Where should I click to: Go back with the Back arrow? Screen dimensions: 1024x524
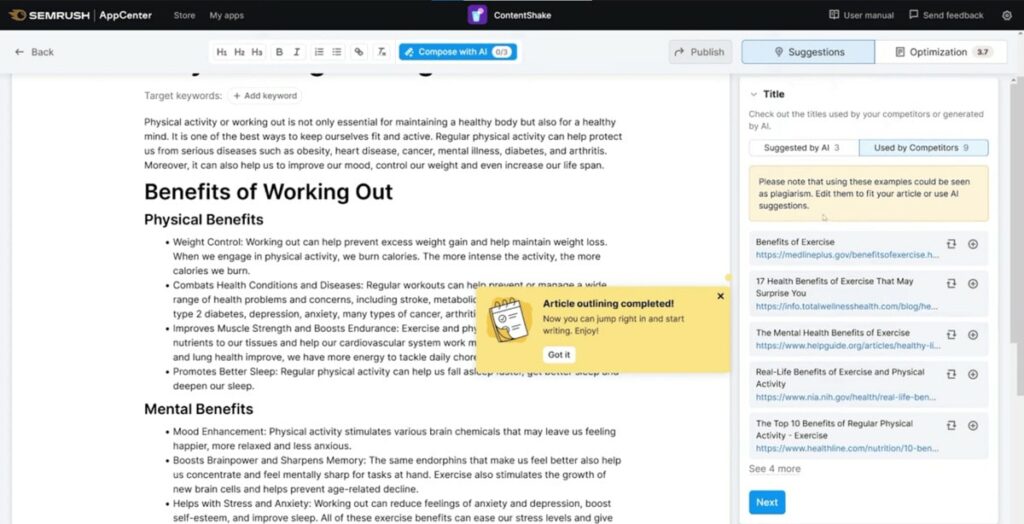(x=35, y=52)
